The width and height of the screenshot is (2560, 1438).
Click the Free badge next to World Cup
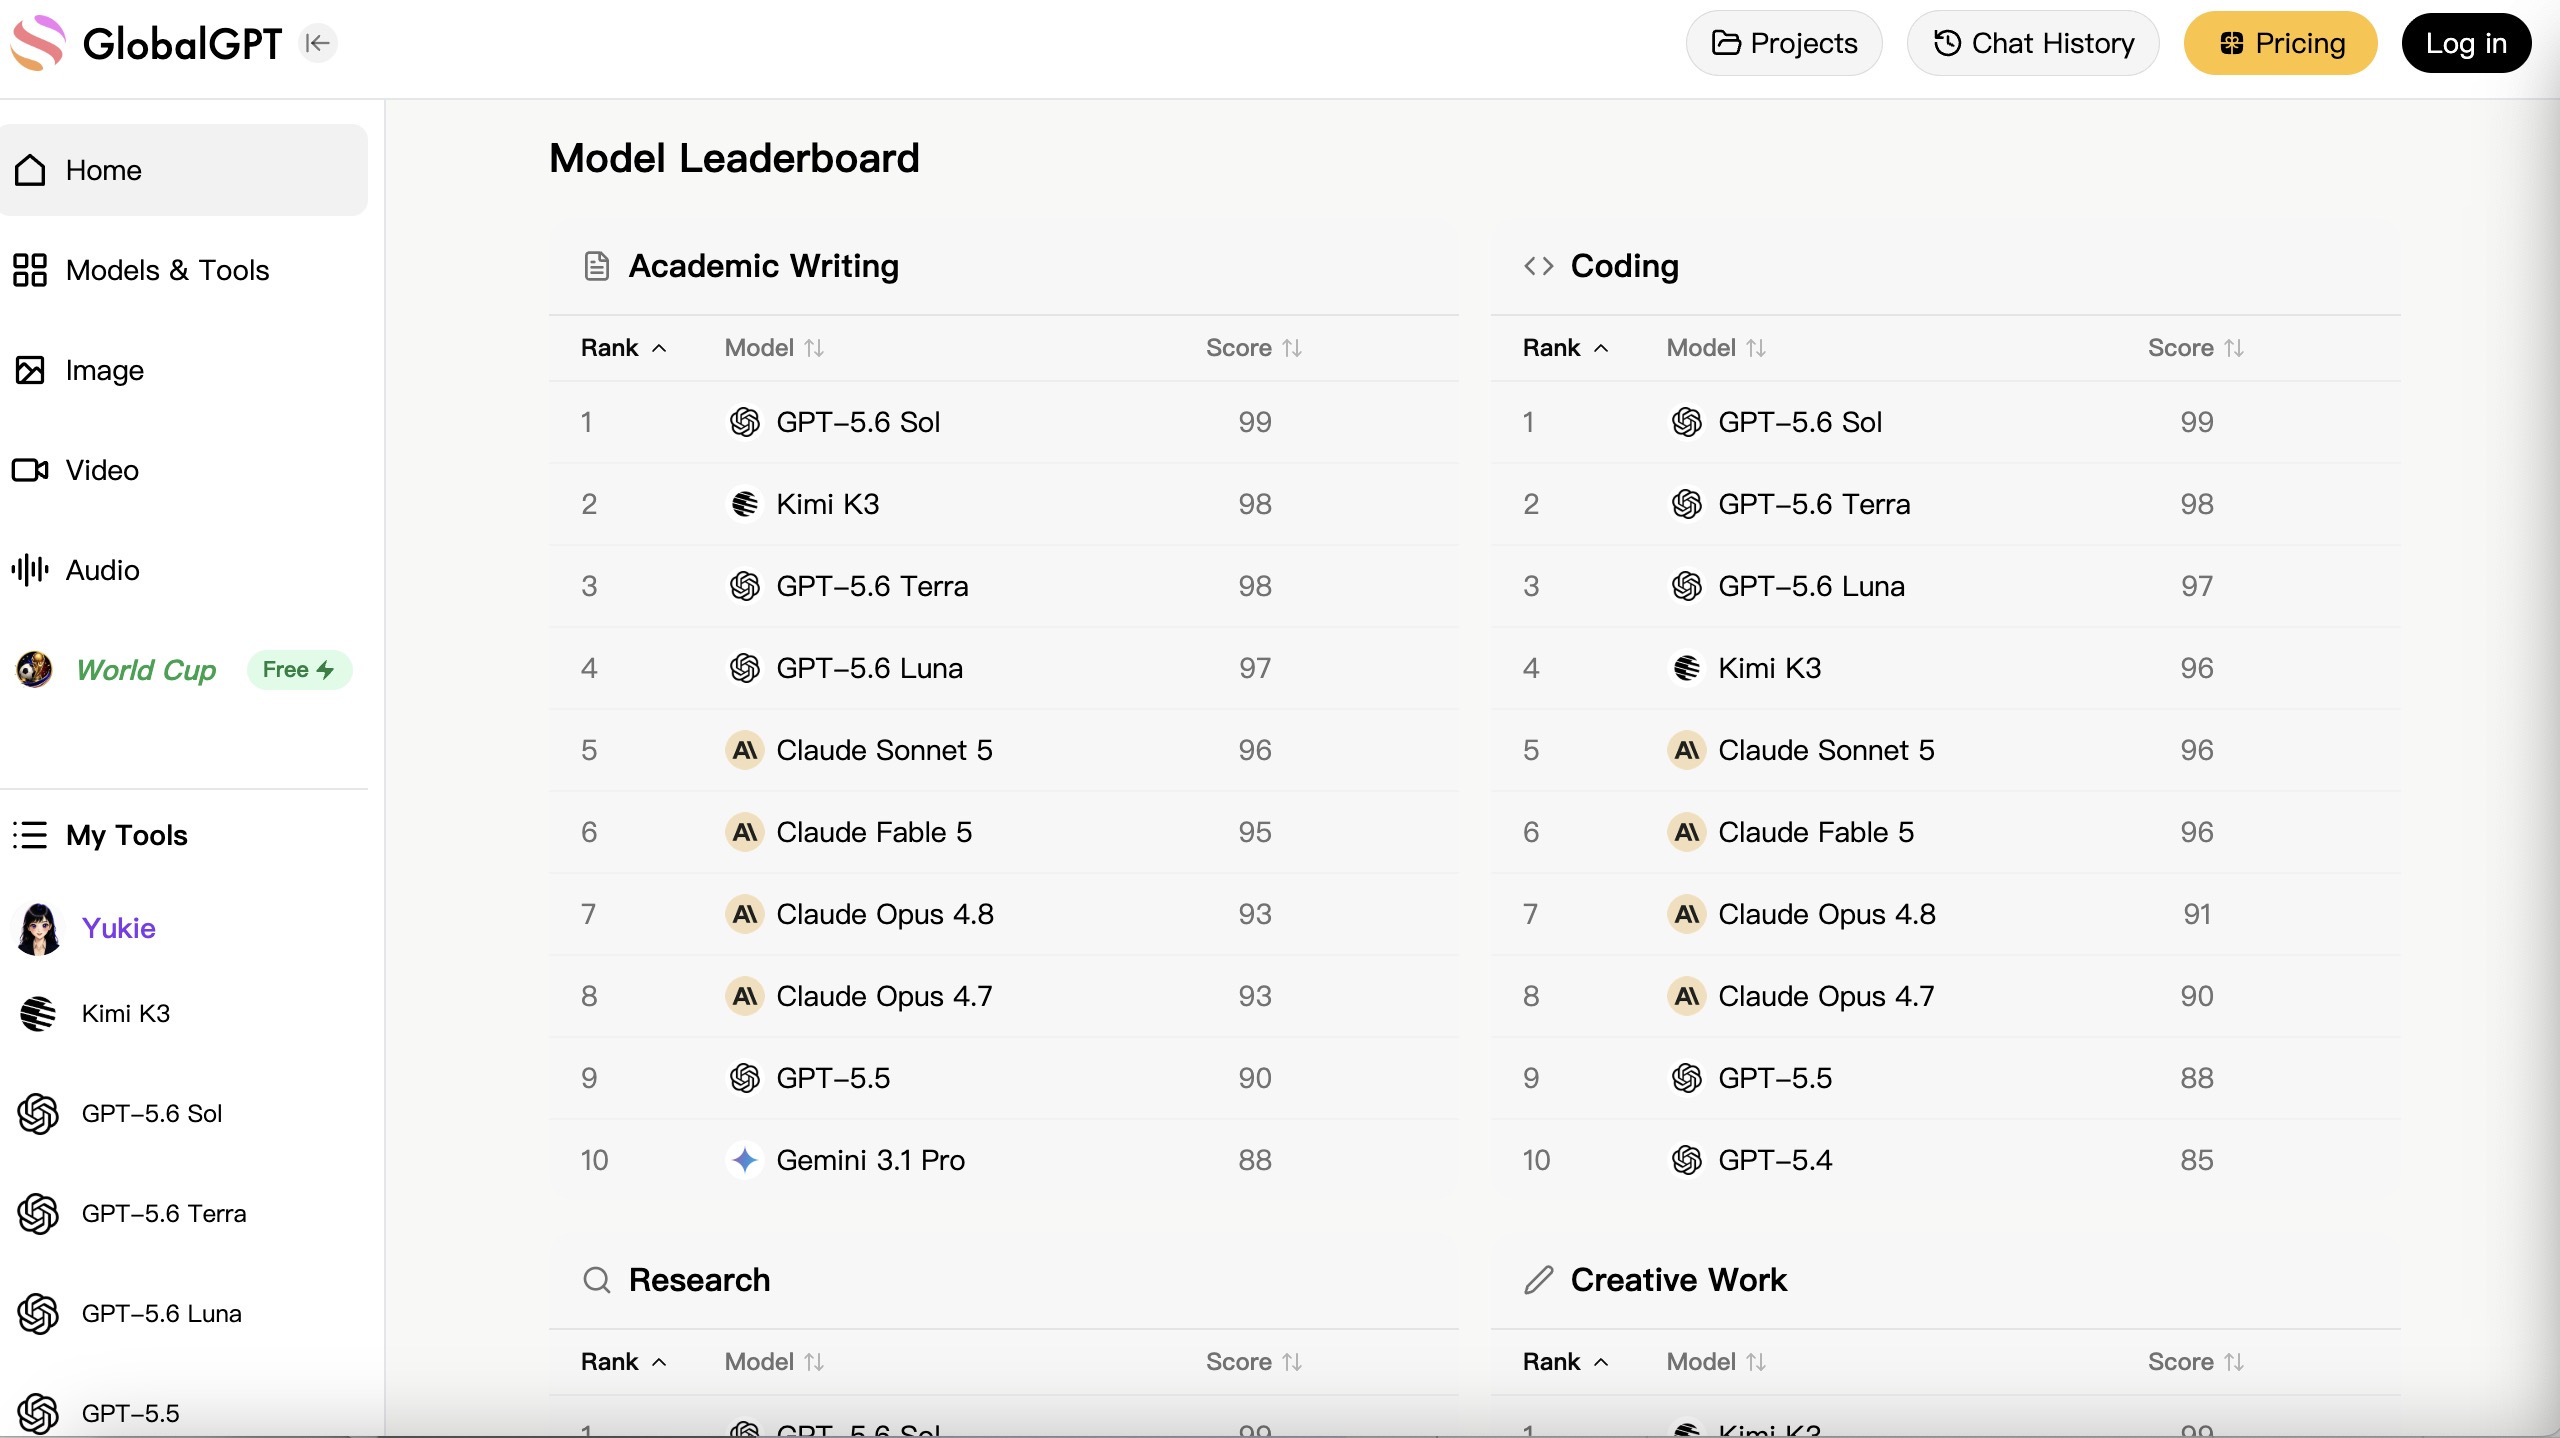coord(299,670)
